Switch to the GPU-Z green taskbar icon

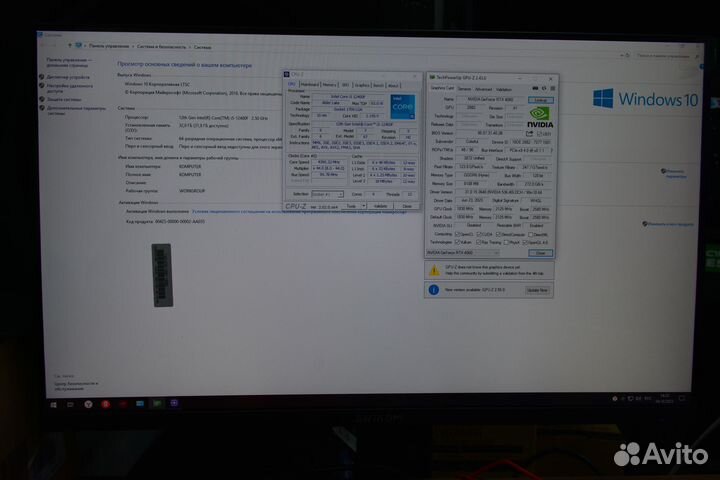point(157,403)
